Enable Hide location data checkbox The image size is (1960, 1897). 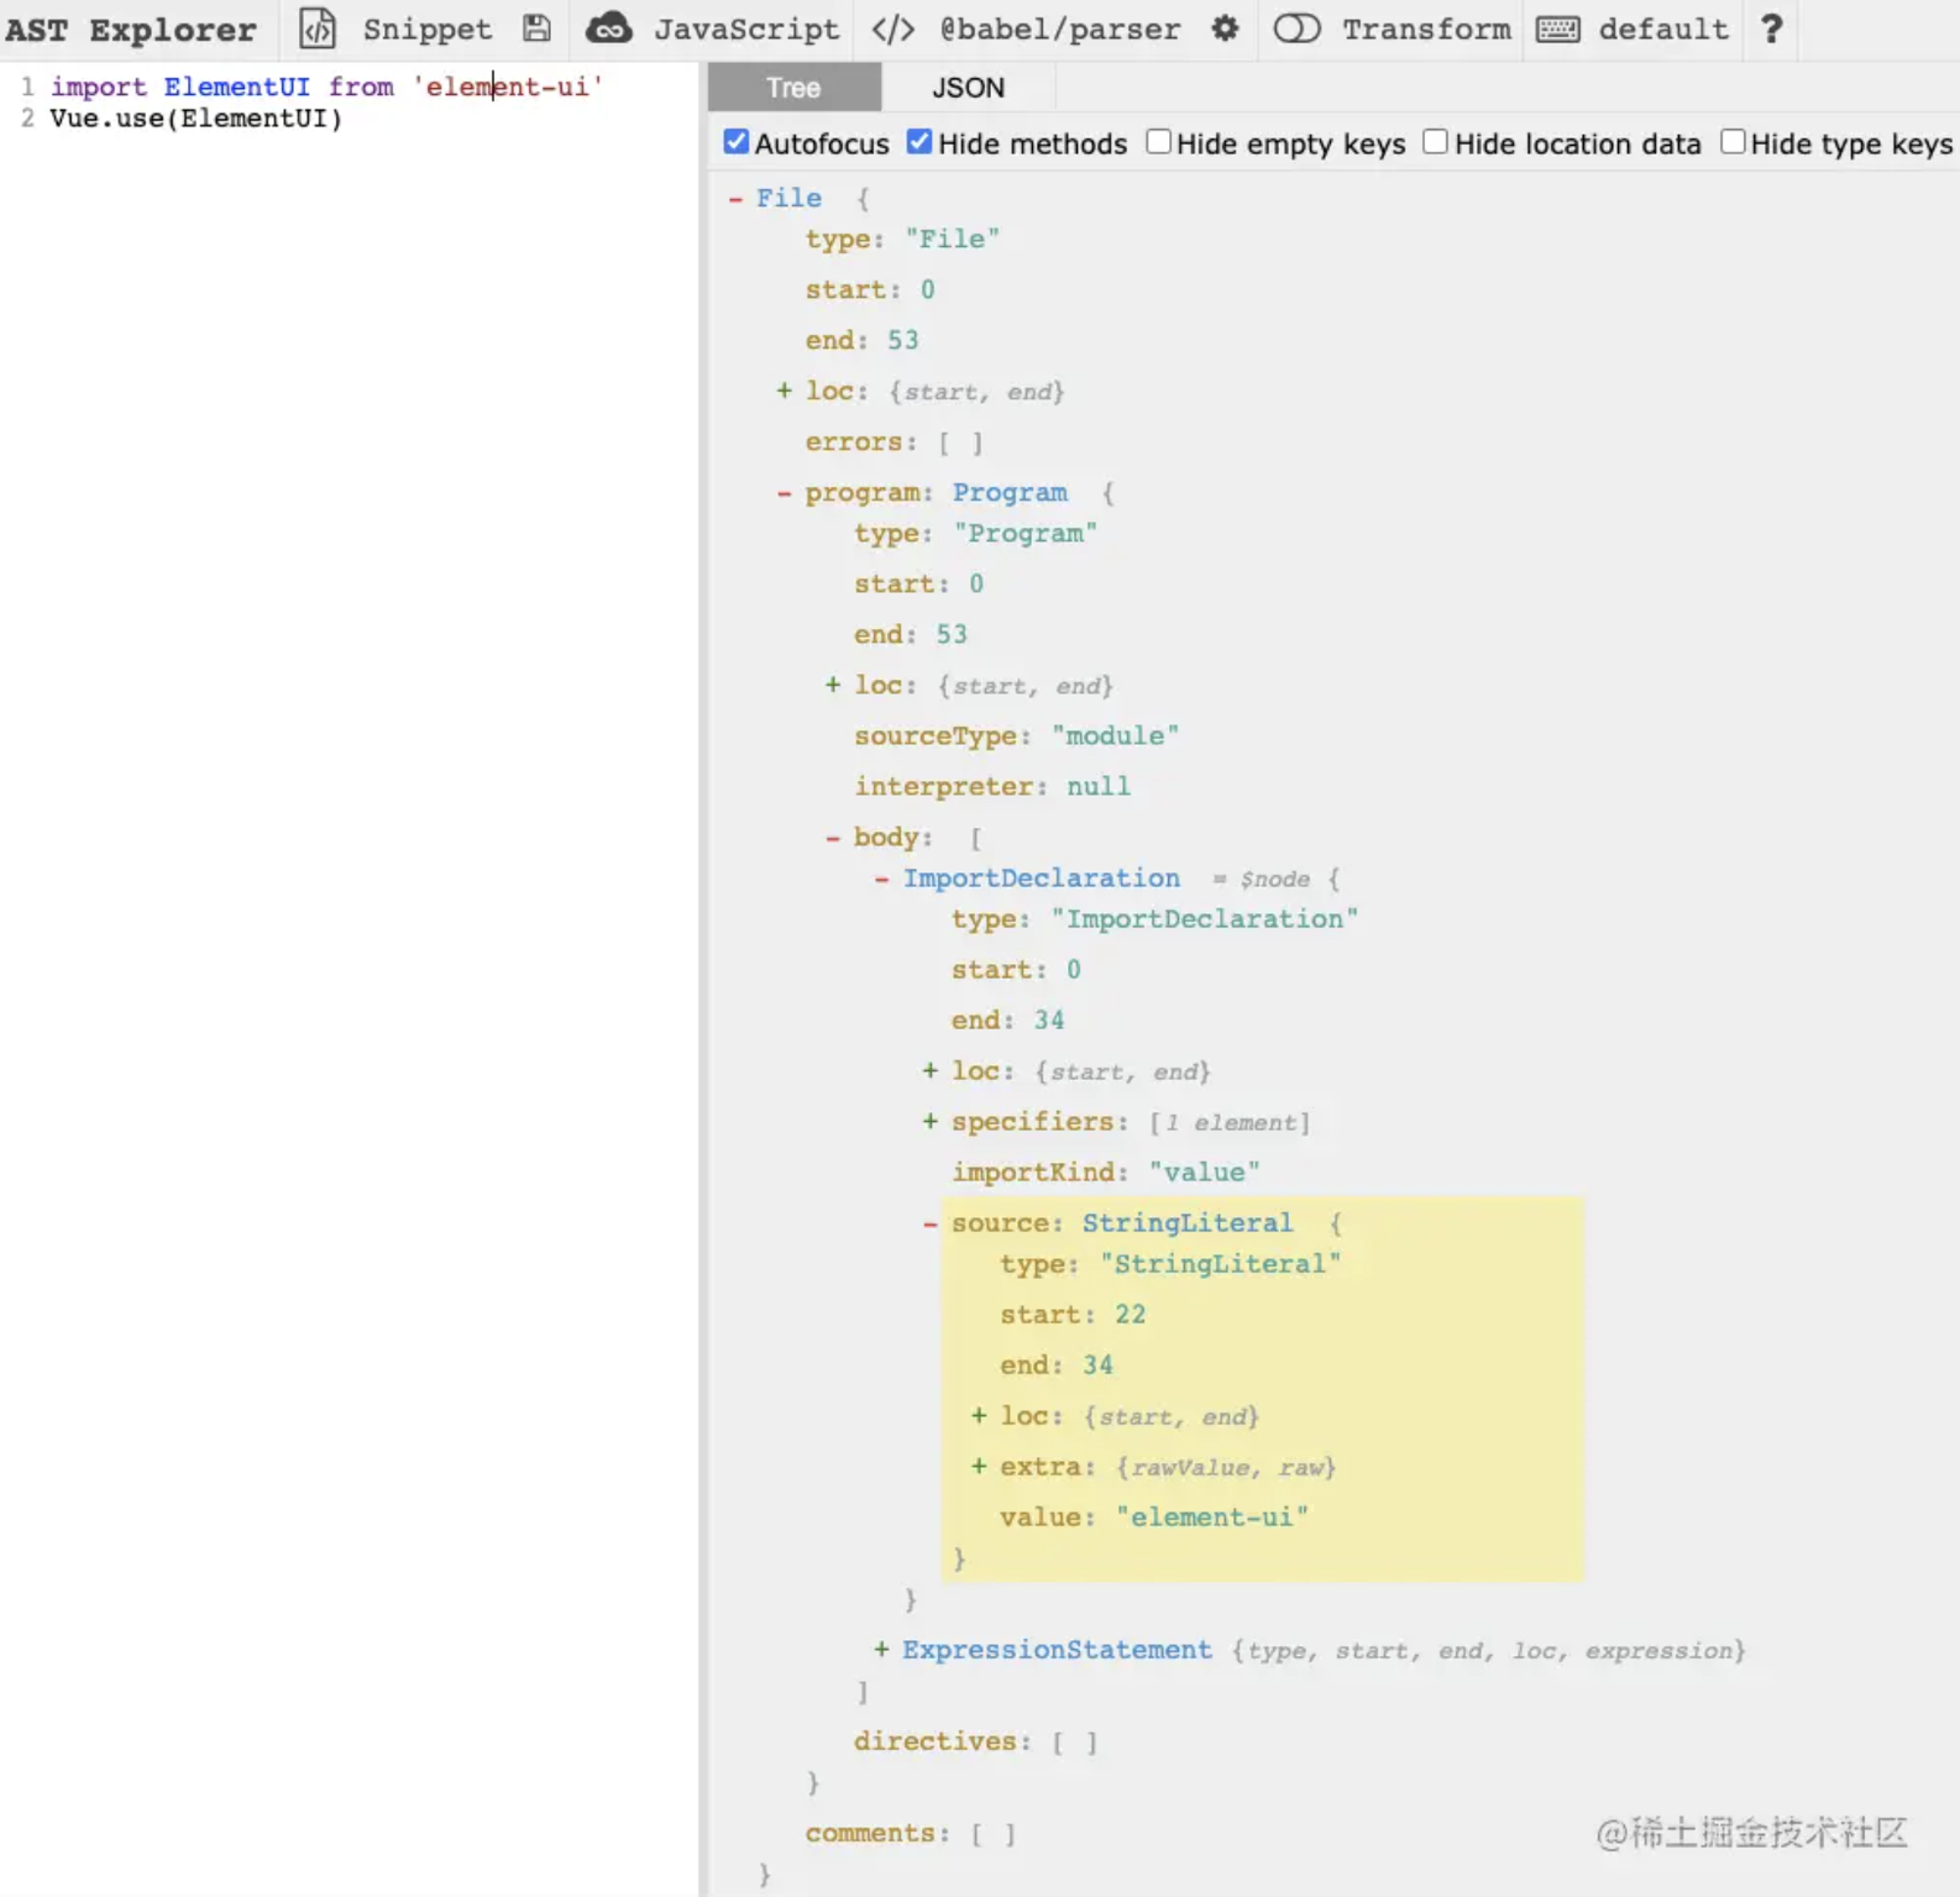click(x=1435, y=142)
